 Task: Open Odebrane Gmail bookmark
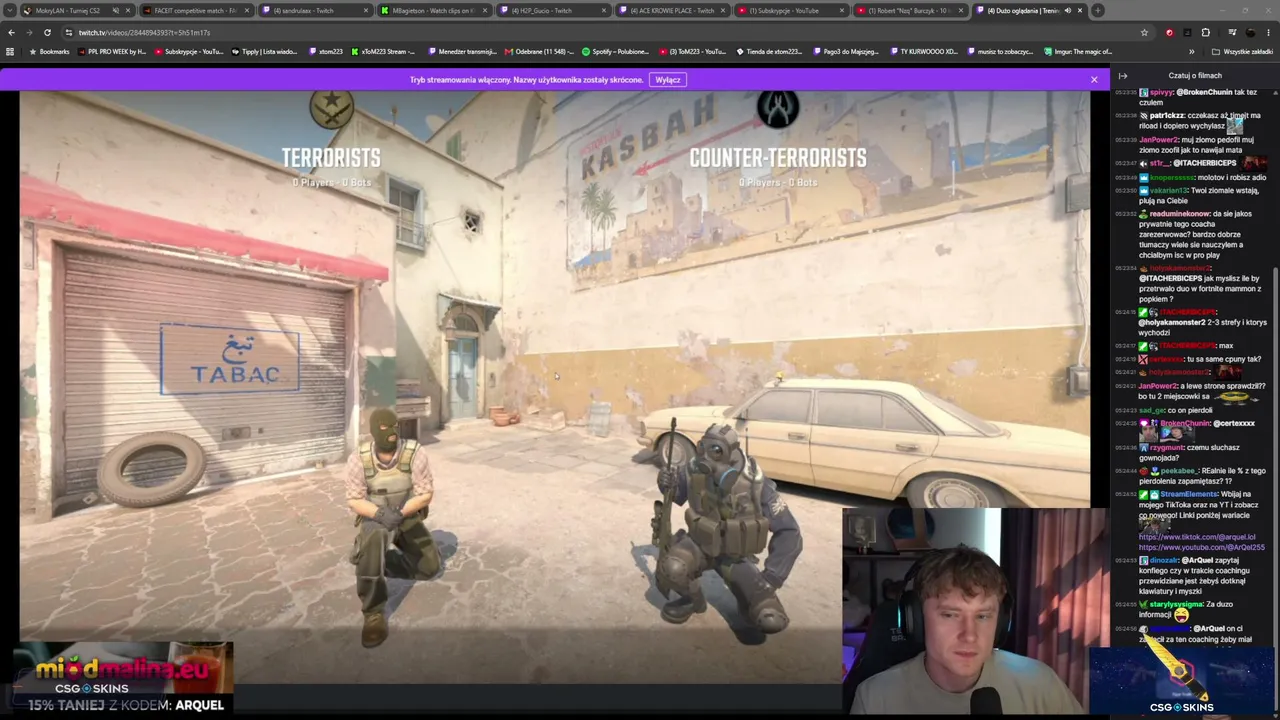[x=540, y=51]
